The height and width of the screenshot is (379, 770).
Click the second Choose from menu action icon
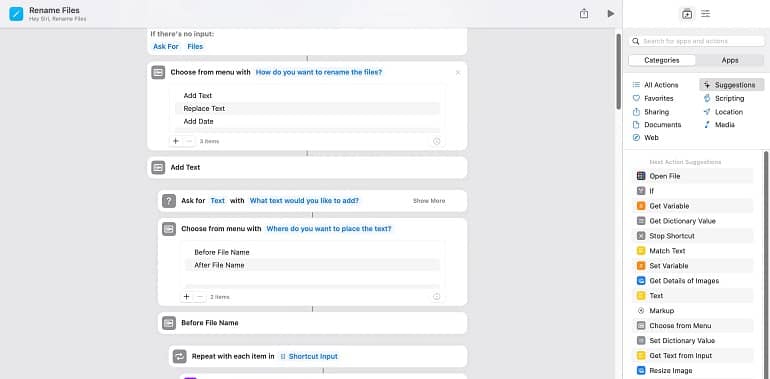click(x=169, y=229)
